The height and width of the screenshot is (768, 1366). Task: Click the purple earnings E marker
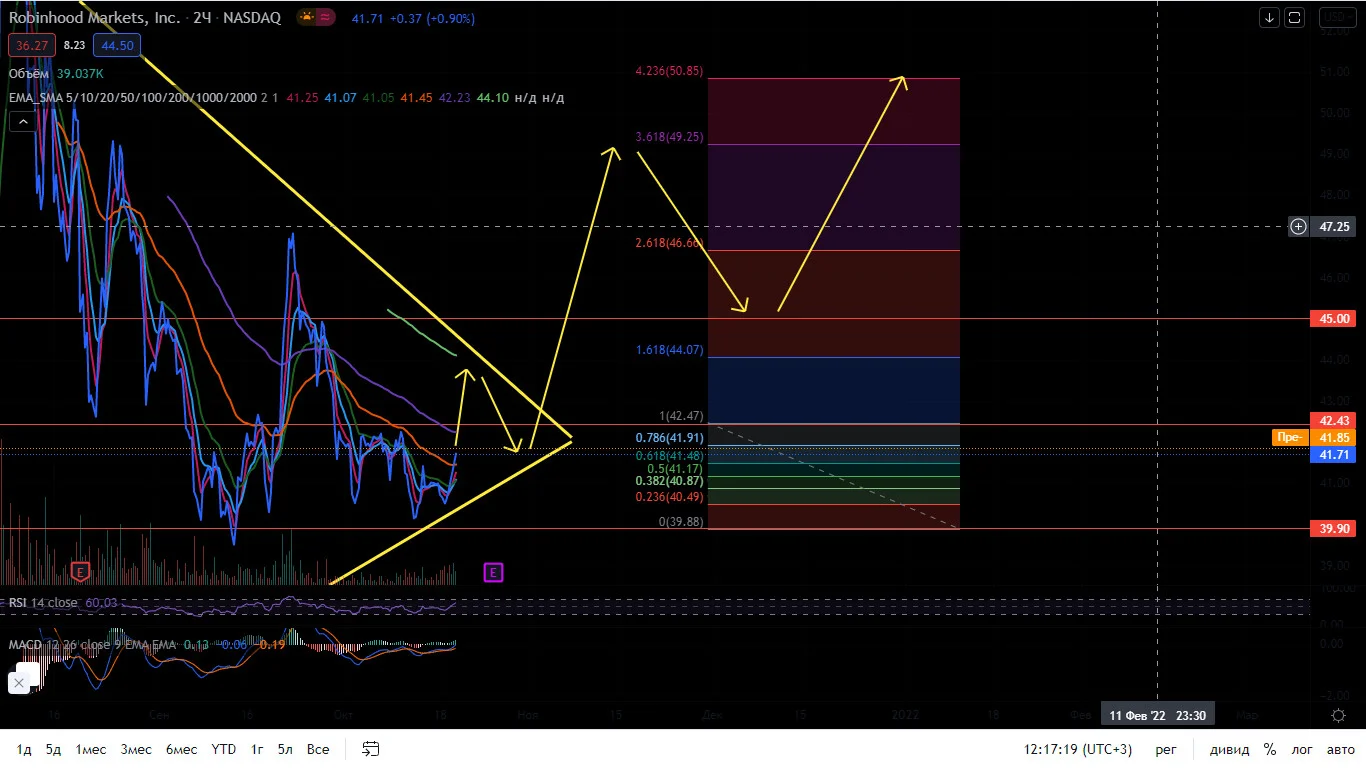click(x=493, y=572)
